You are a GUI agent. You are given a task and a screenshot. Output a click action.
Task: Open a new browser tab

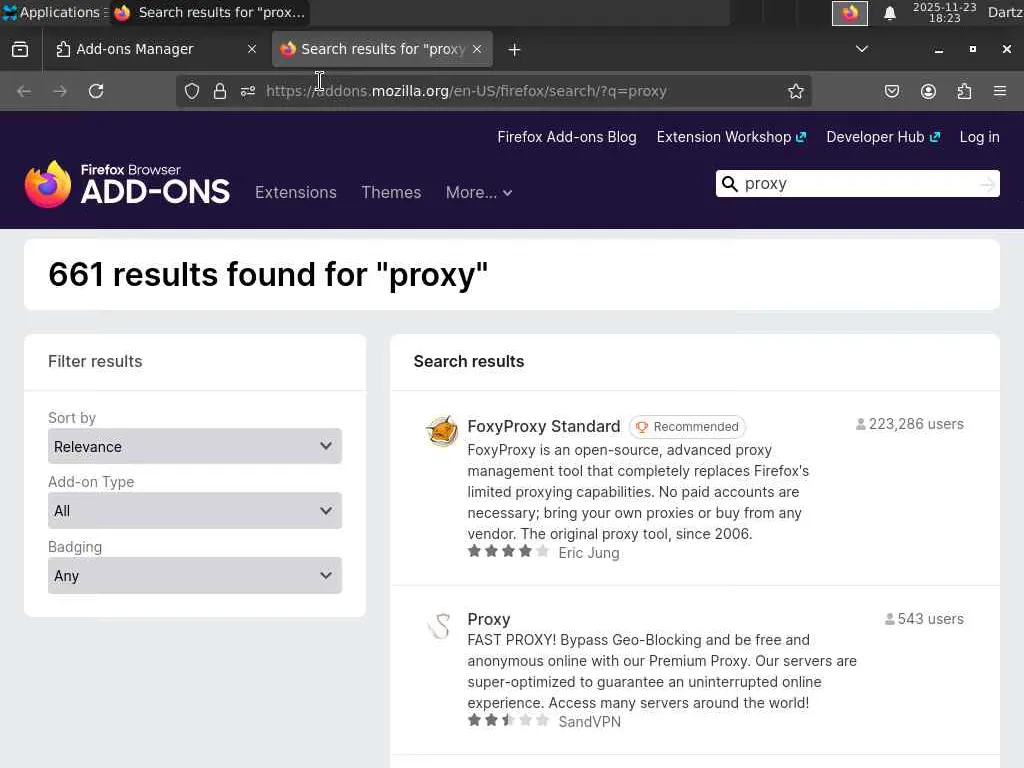[514, 49]
